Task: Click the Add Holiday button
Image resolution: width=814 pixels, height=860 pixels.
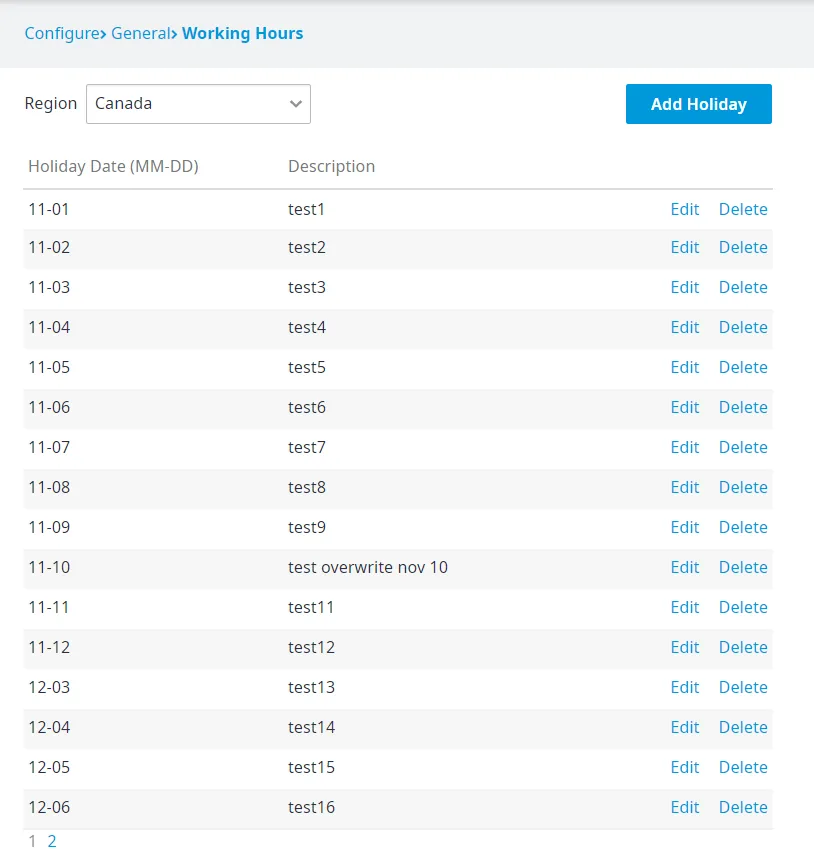Action: coord(698,104)
